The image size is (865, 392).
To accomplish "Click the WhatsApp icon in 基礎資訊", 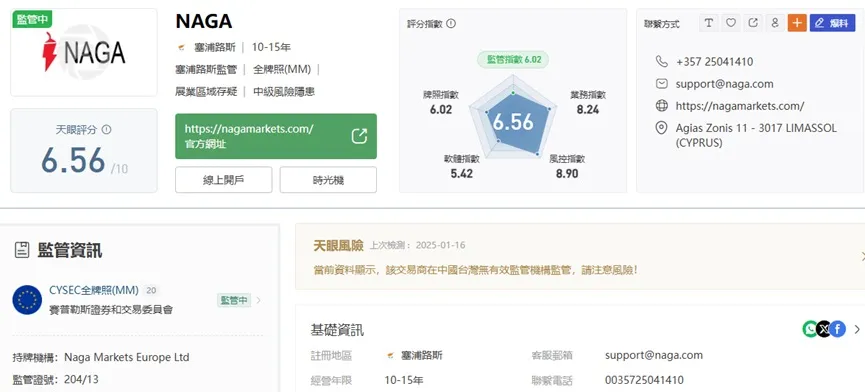I will point(810,329).
